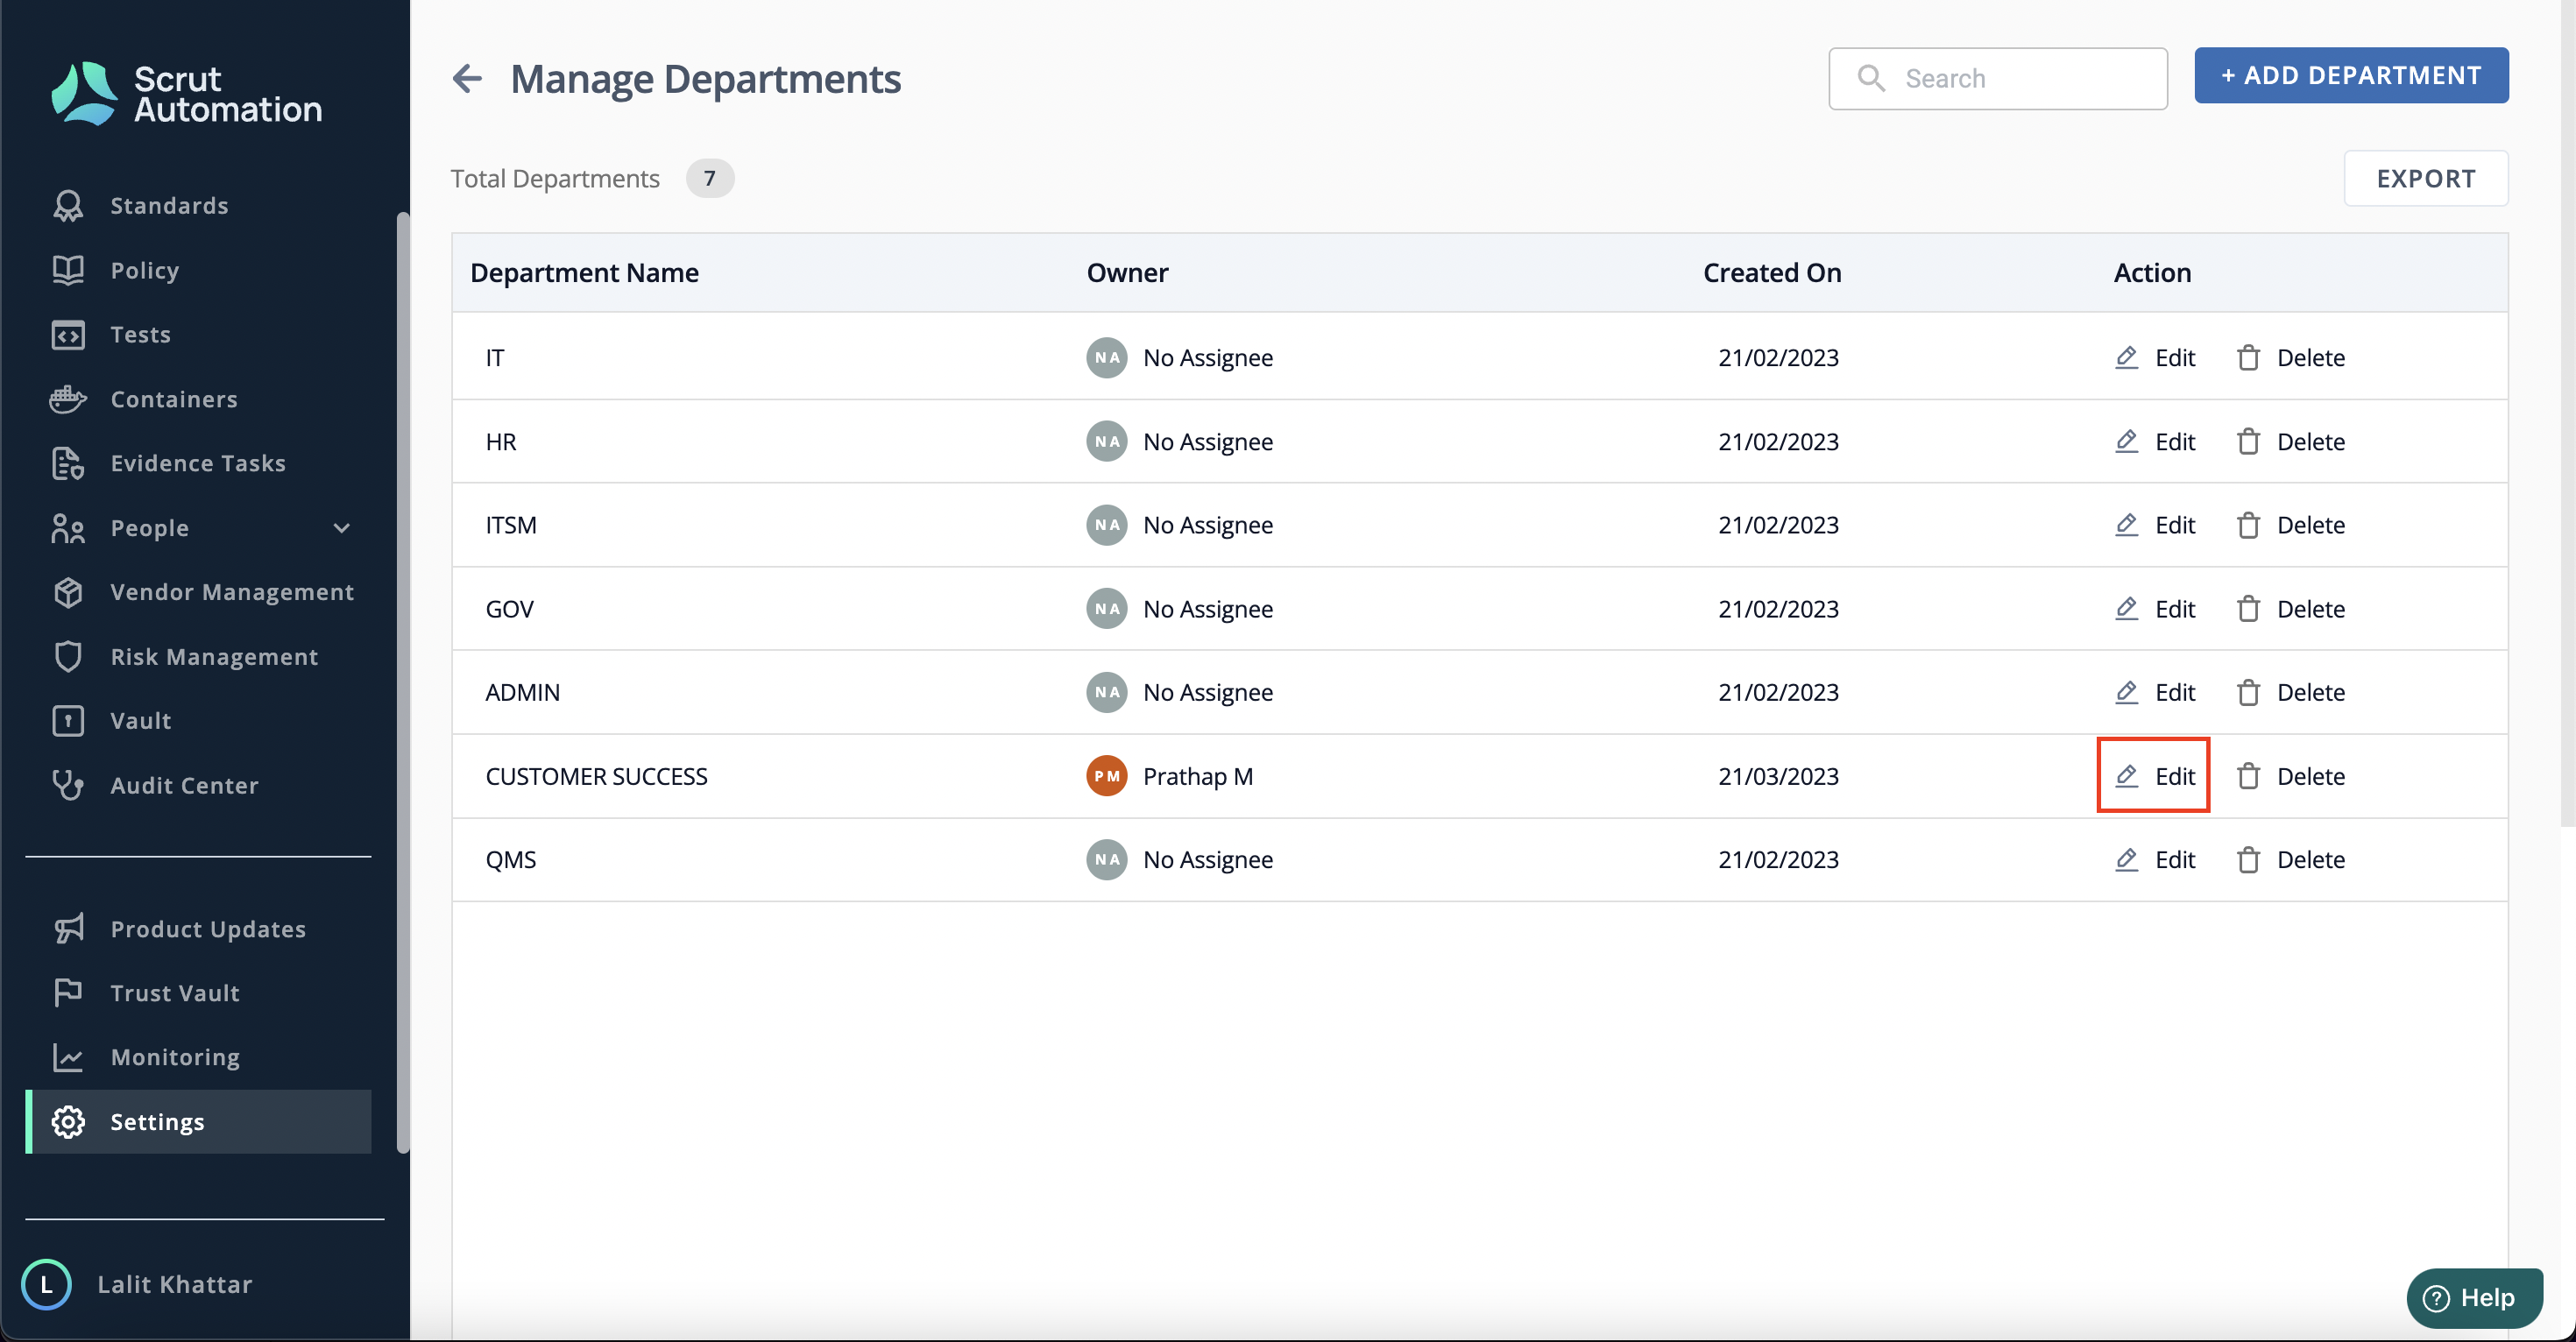Viewport: 2576px width, 1342px height.
Task: Edit the GOV department
Action: 2154,608
